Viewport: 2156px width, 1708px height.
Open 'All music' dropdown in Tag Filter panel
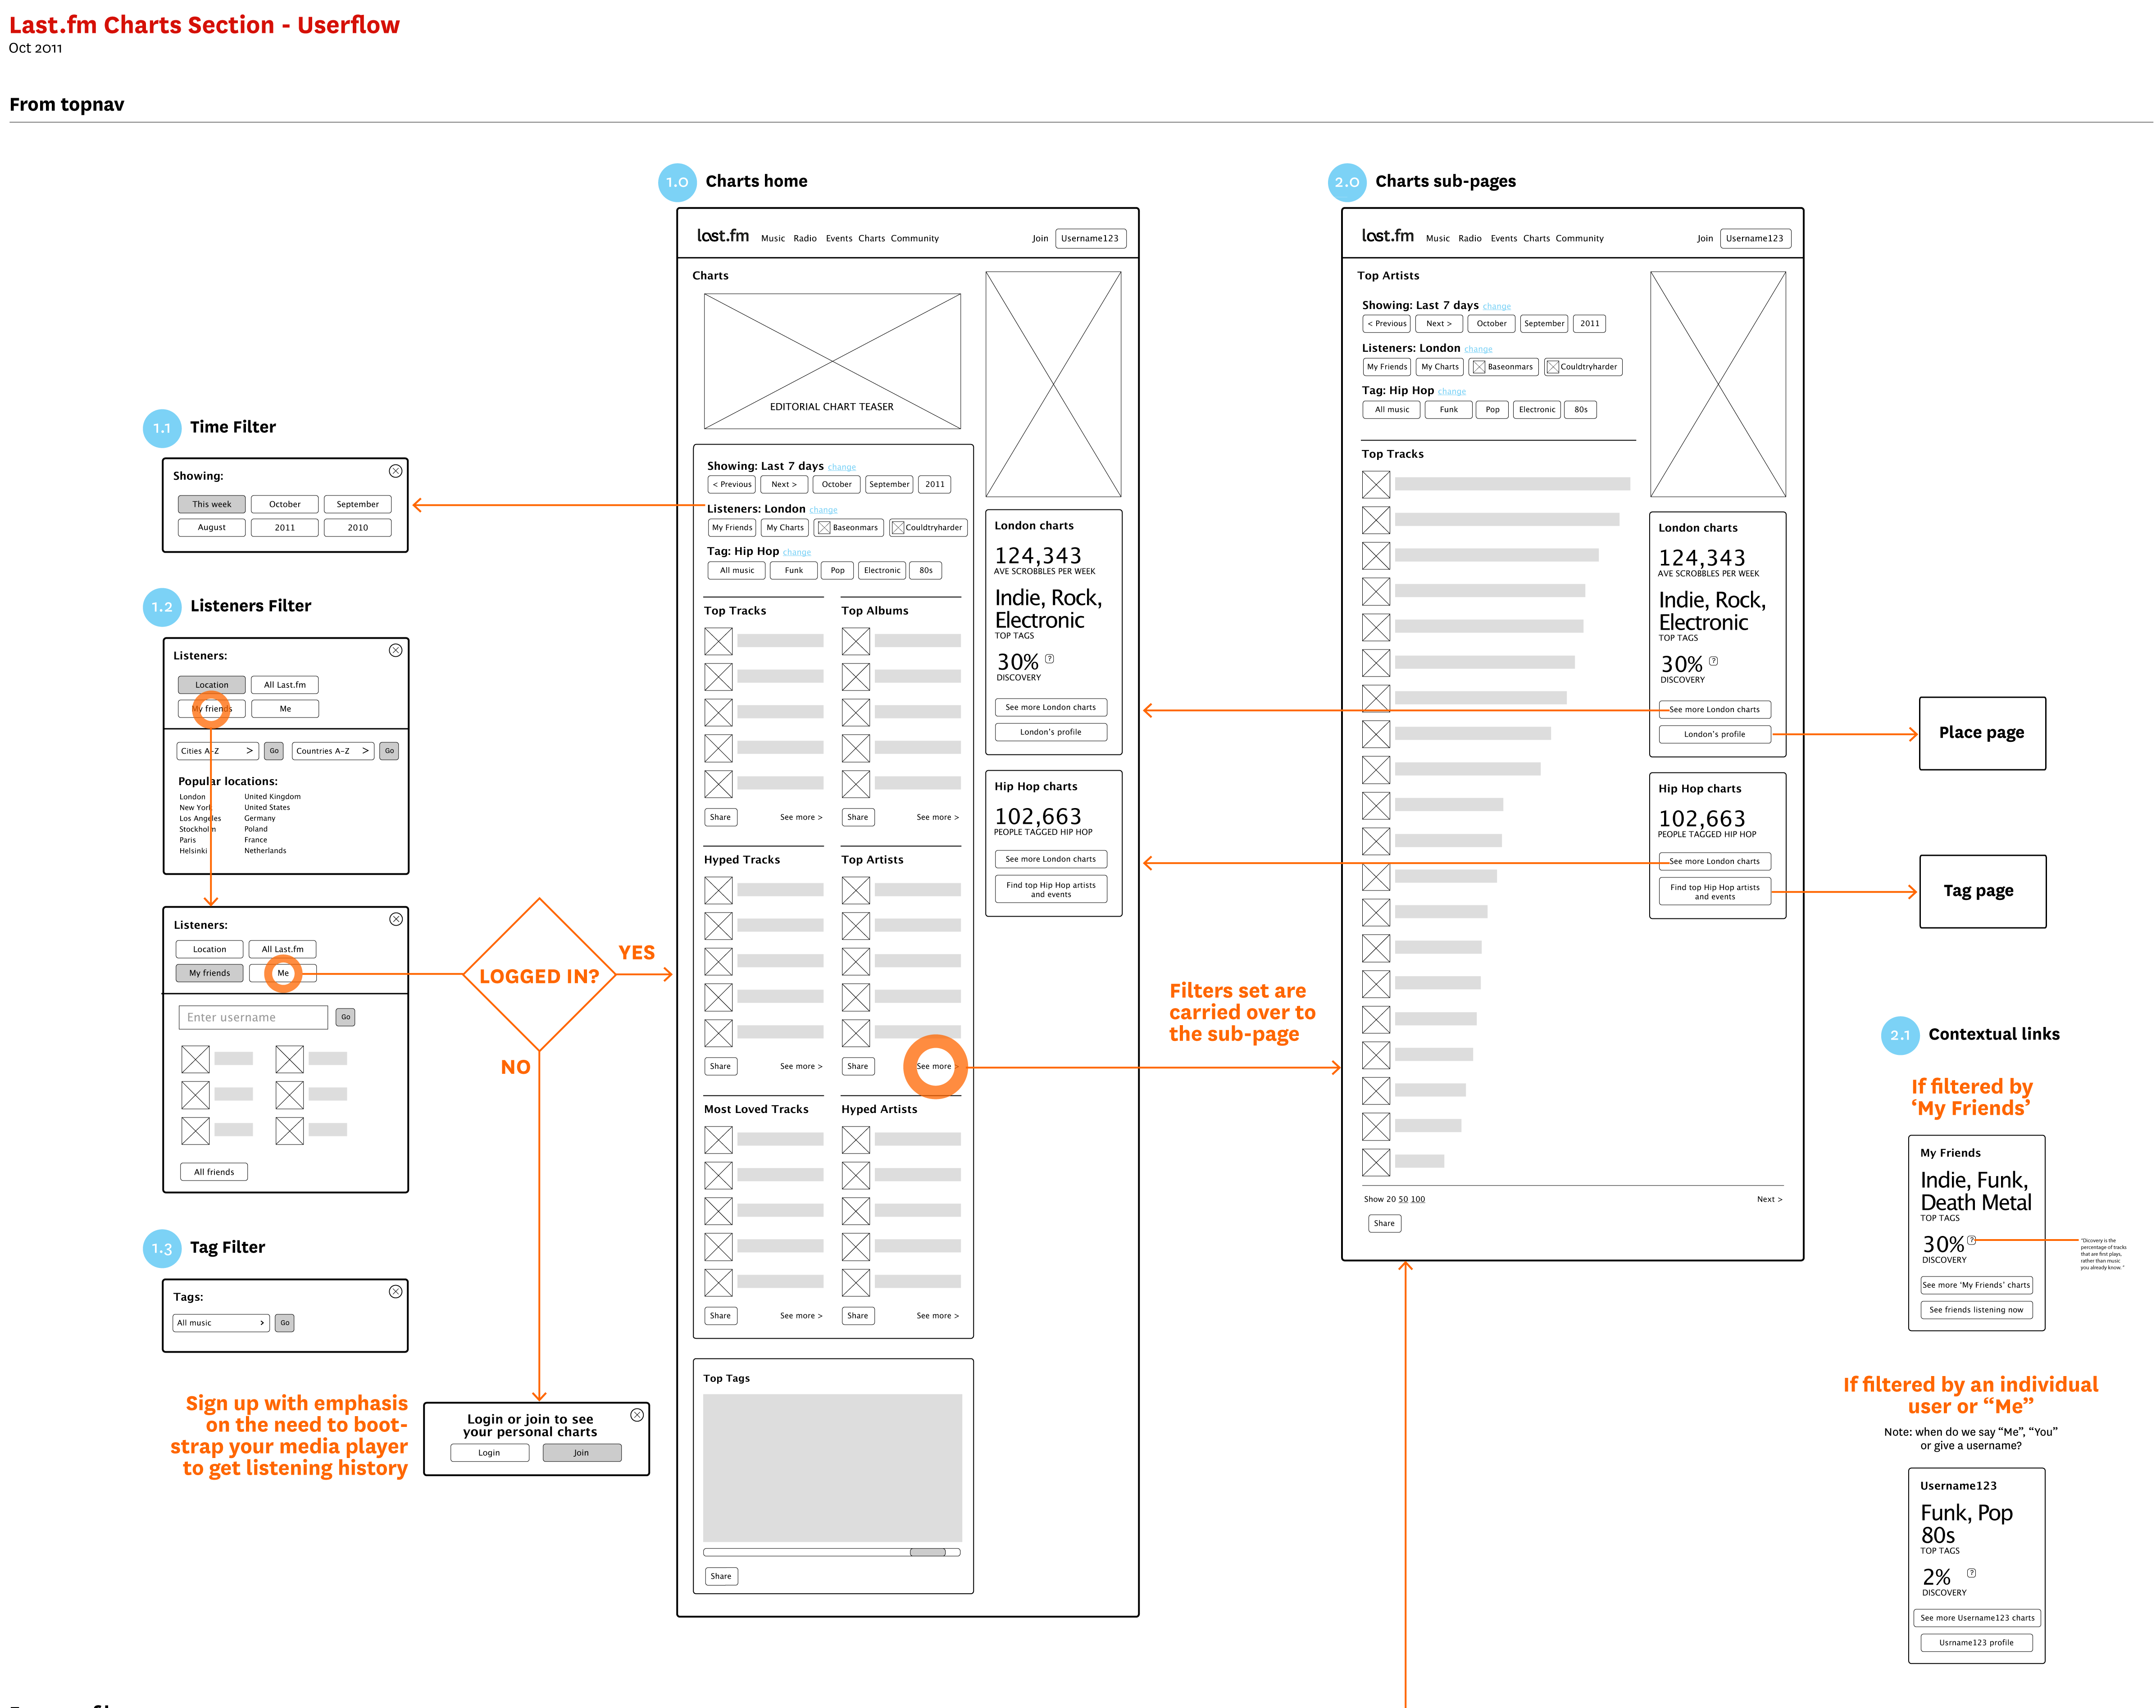coord(221,1322)
